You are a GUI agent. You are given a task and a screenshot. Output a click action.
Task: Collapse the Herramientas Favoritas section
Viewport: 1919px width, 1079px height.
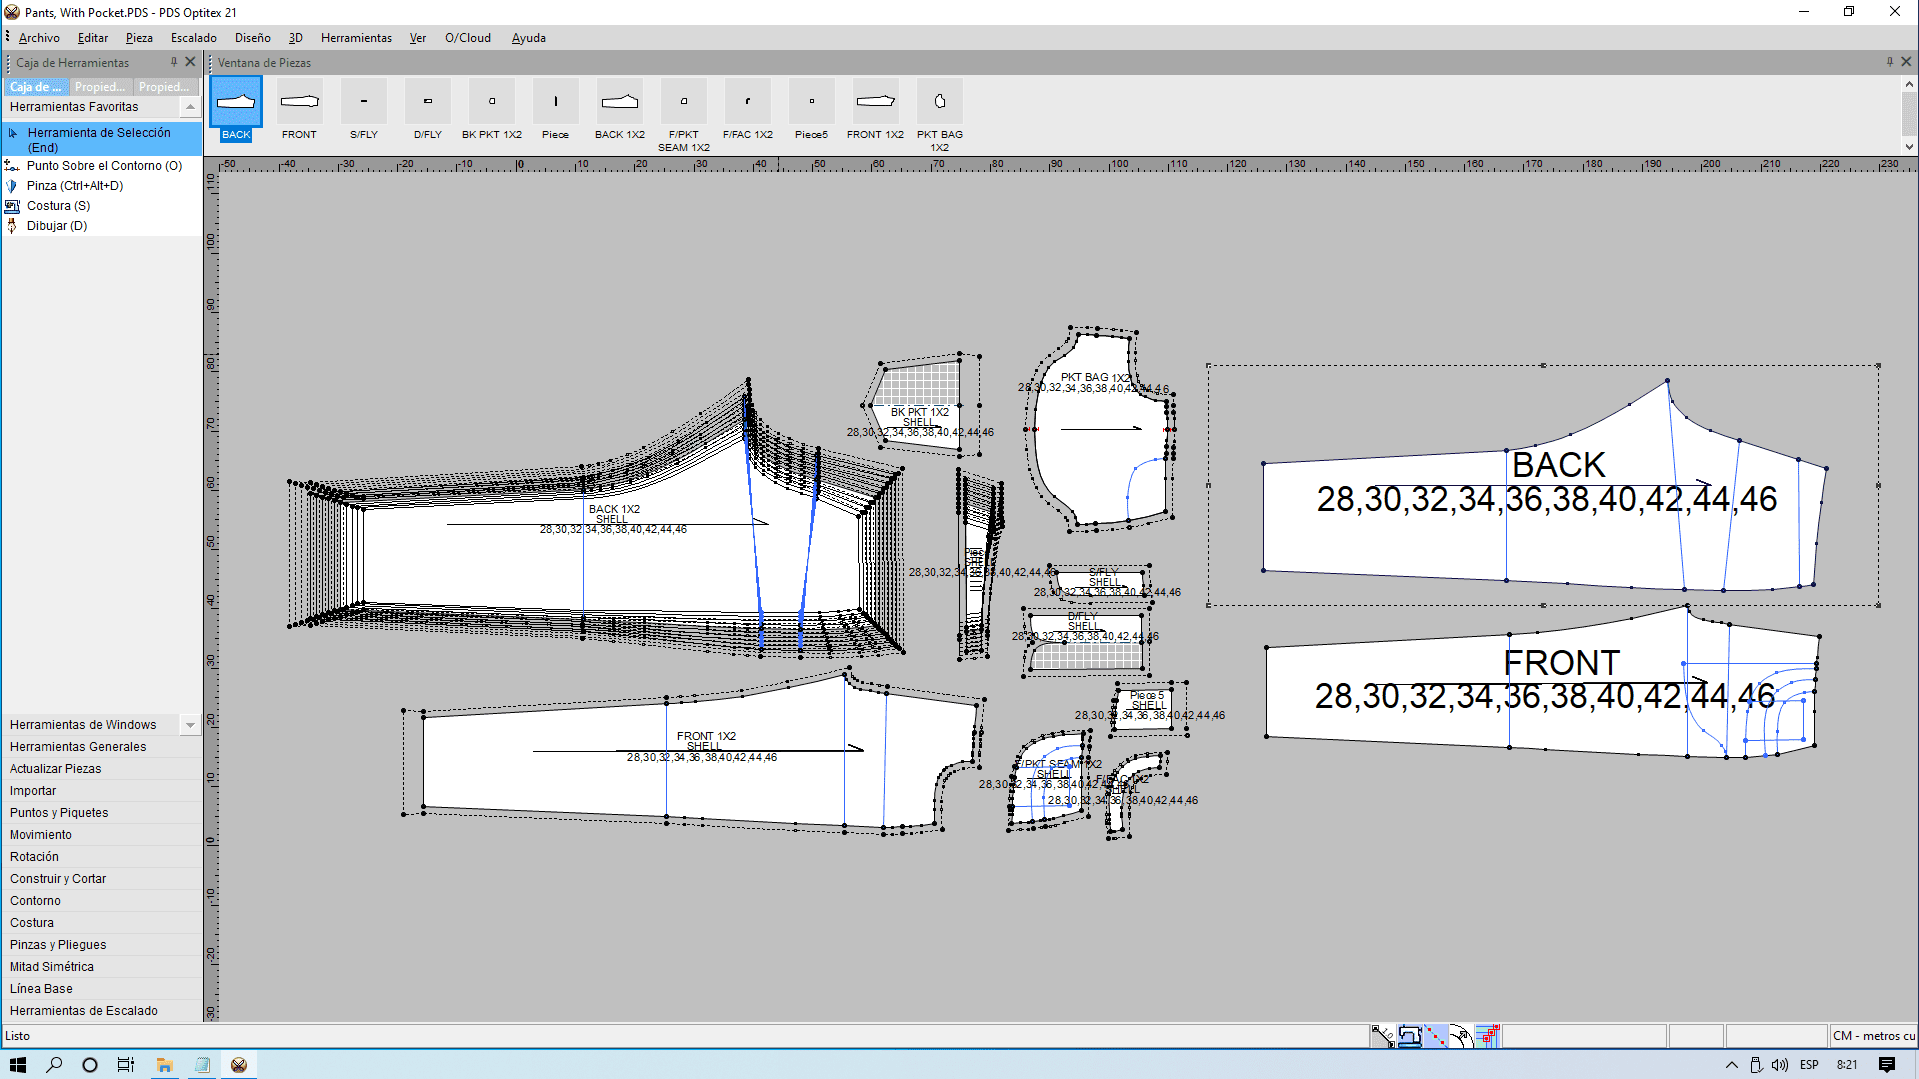pyautogui.click(x=189, y=107)
